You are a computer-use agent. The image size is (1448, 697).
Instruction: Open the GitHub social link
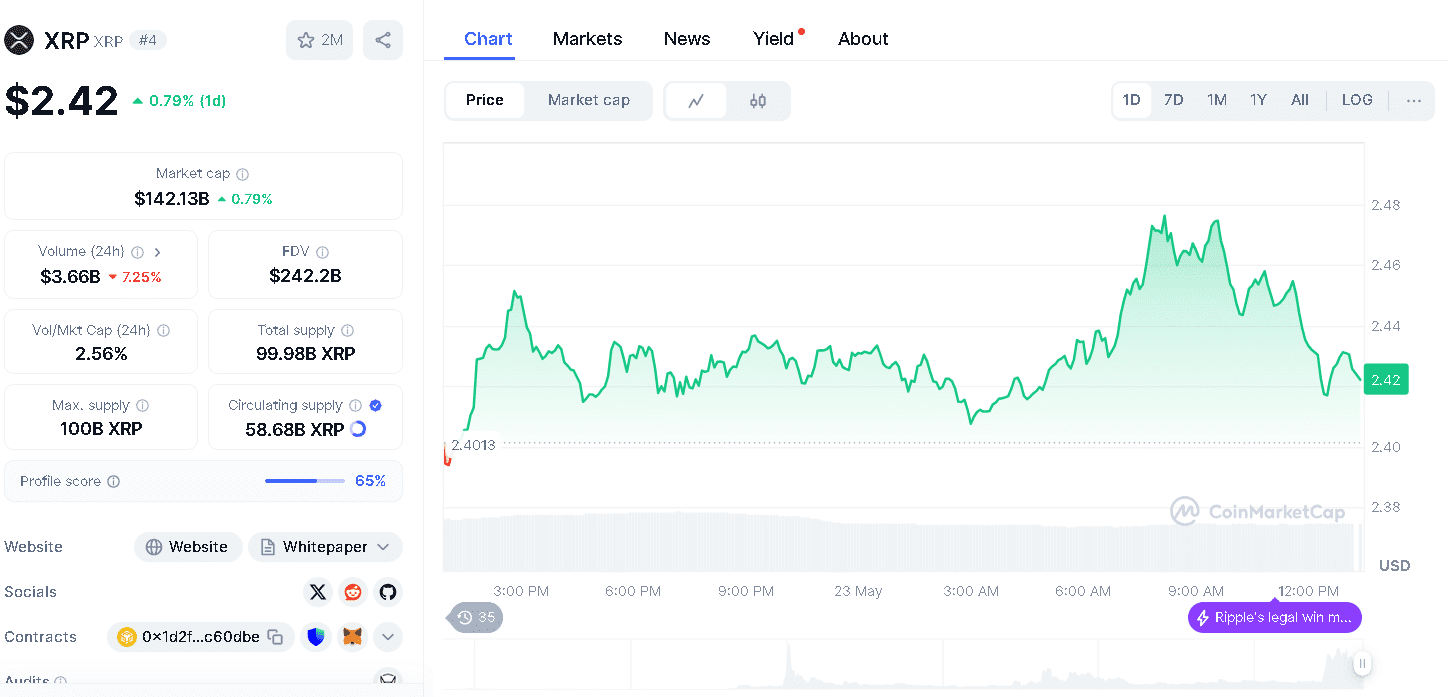click(x=388, y=592)
